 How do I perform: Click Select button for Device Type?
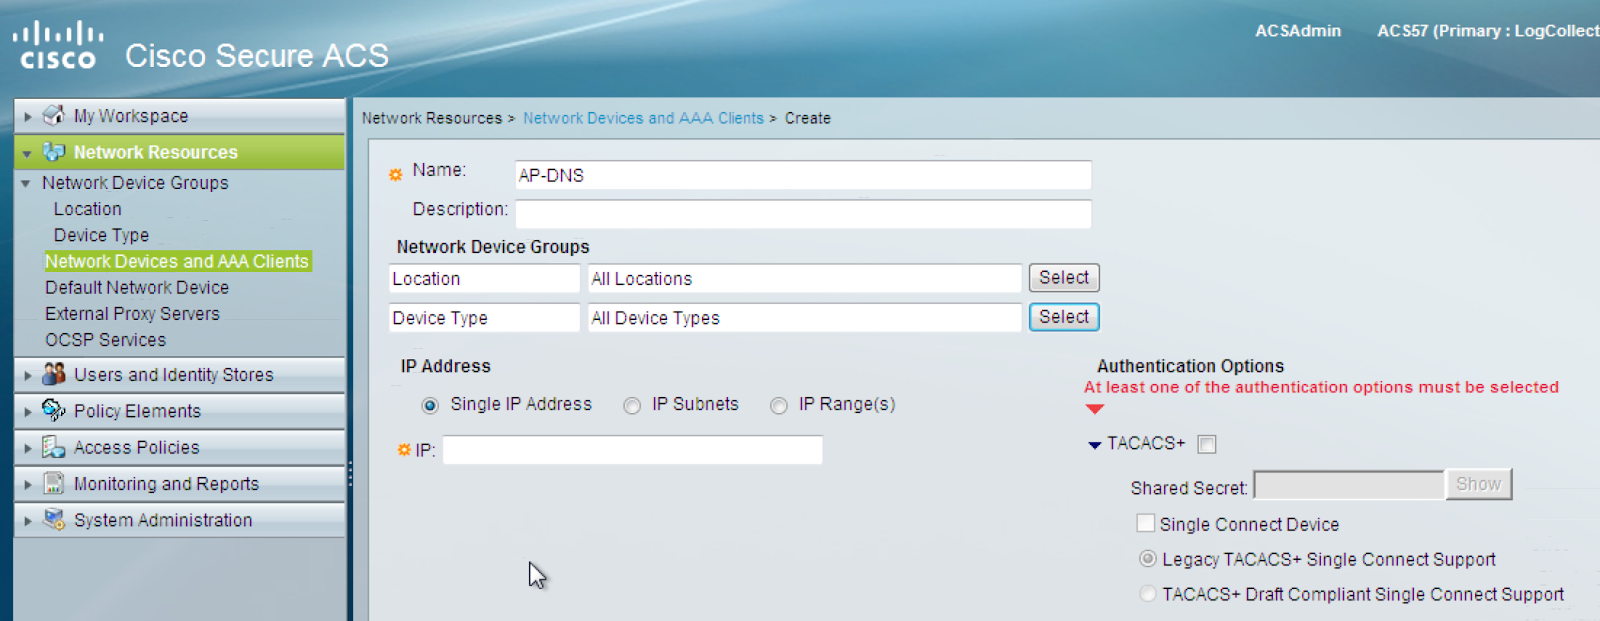tap(1064, 316)
